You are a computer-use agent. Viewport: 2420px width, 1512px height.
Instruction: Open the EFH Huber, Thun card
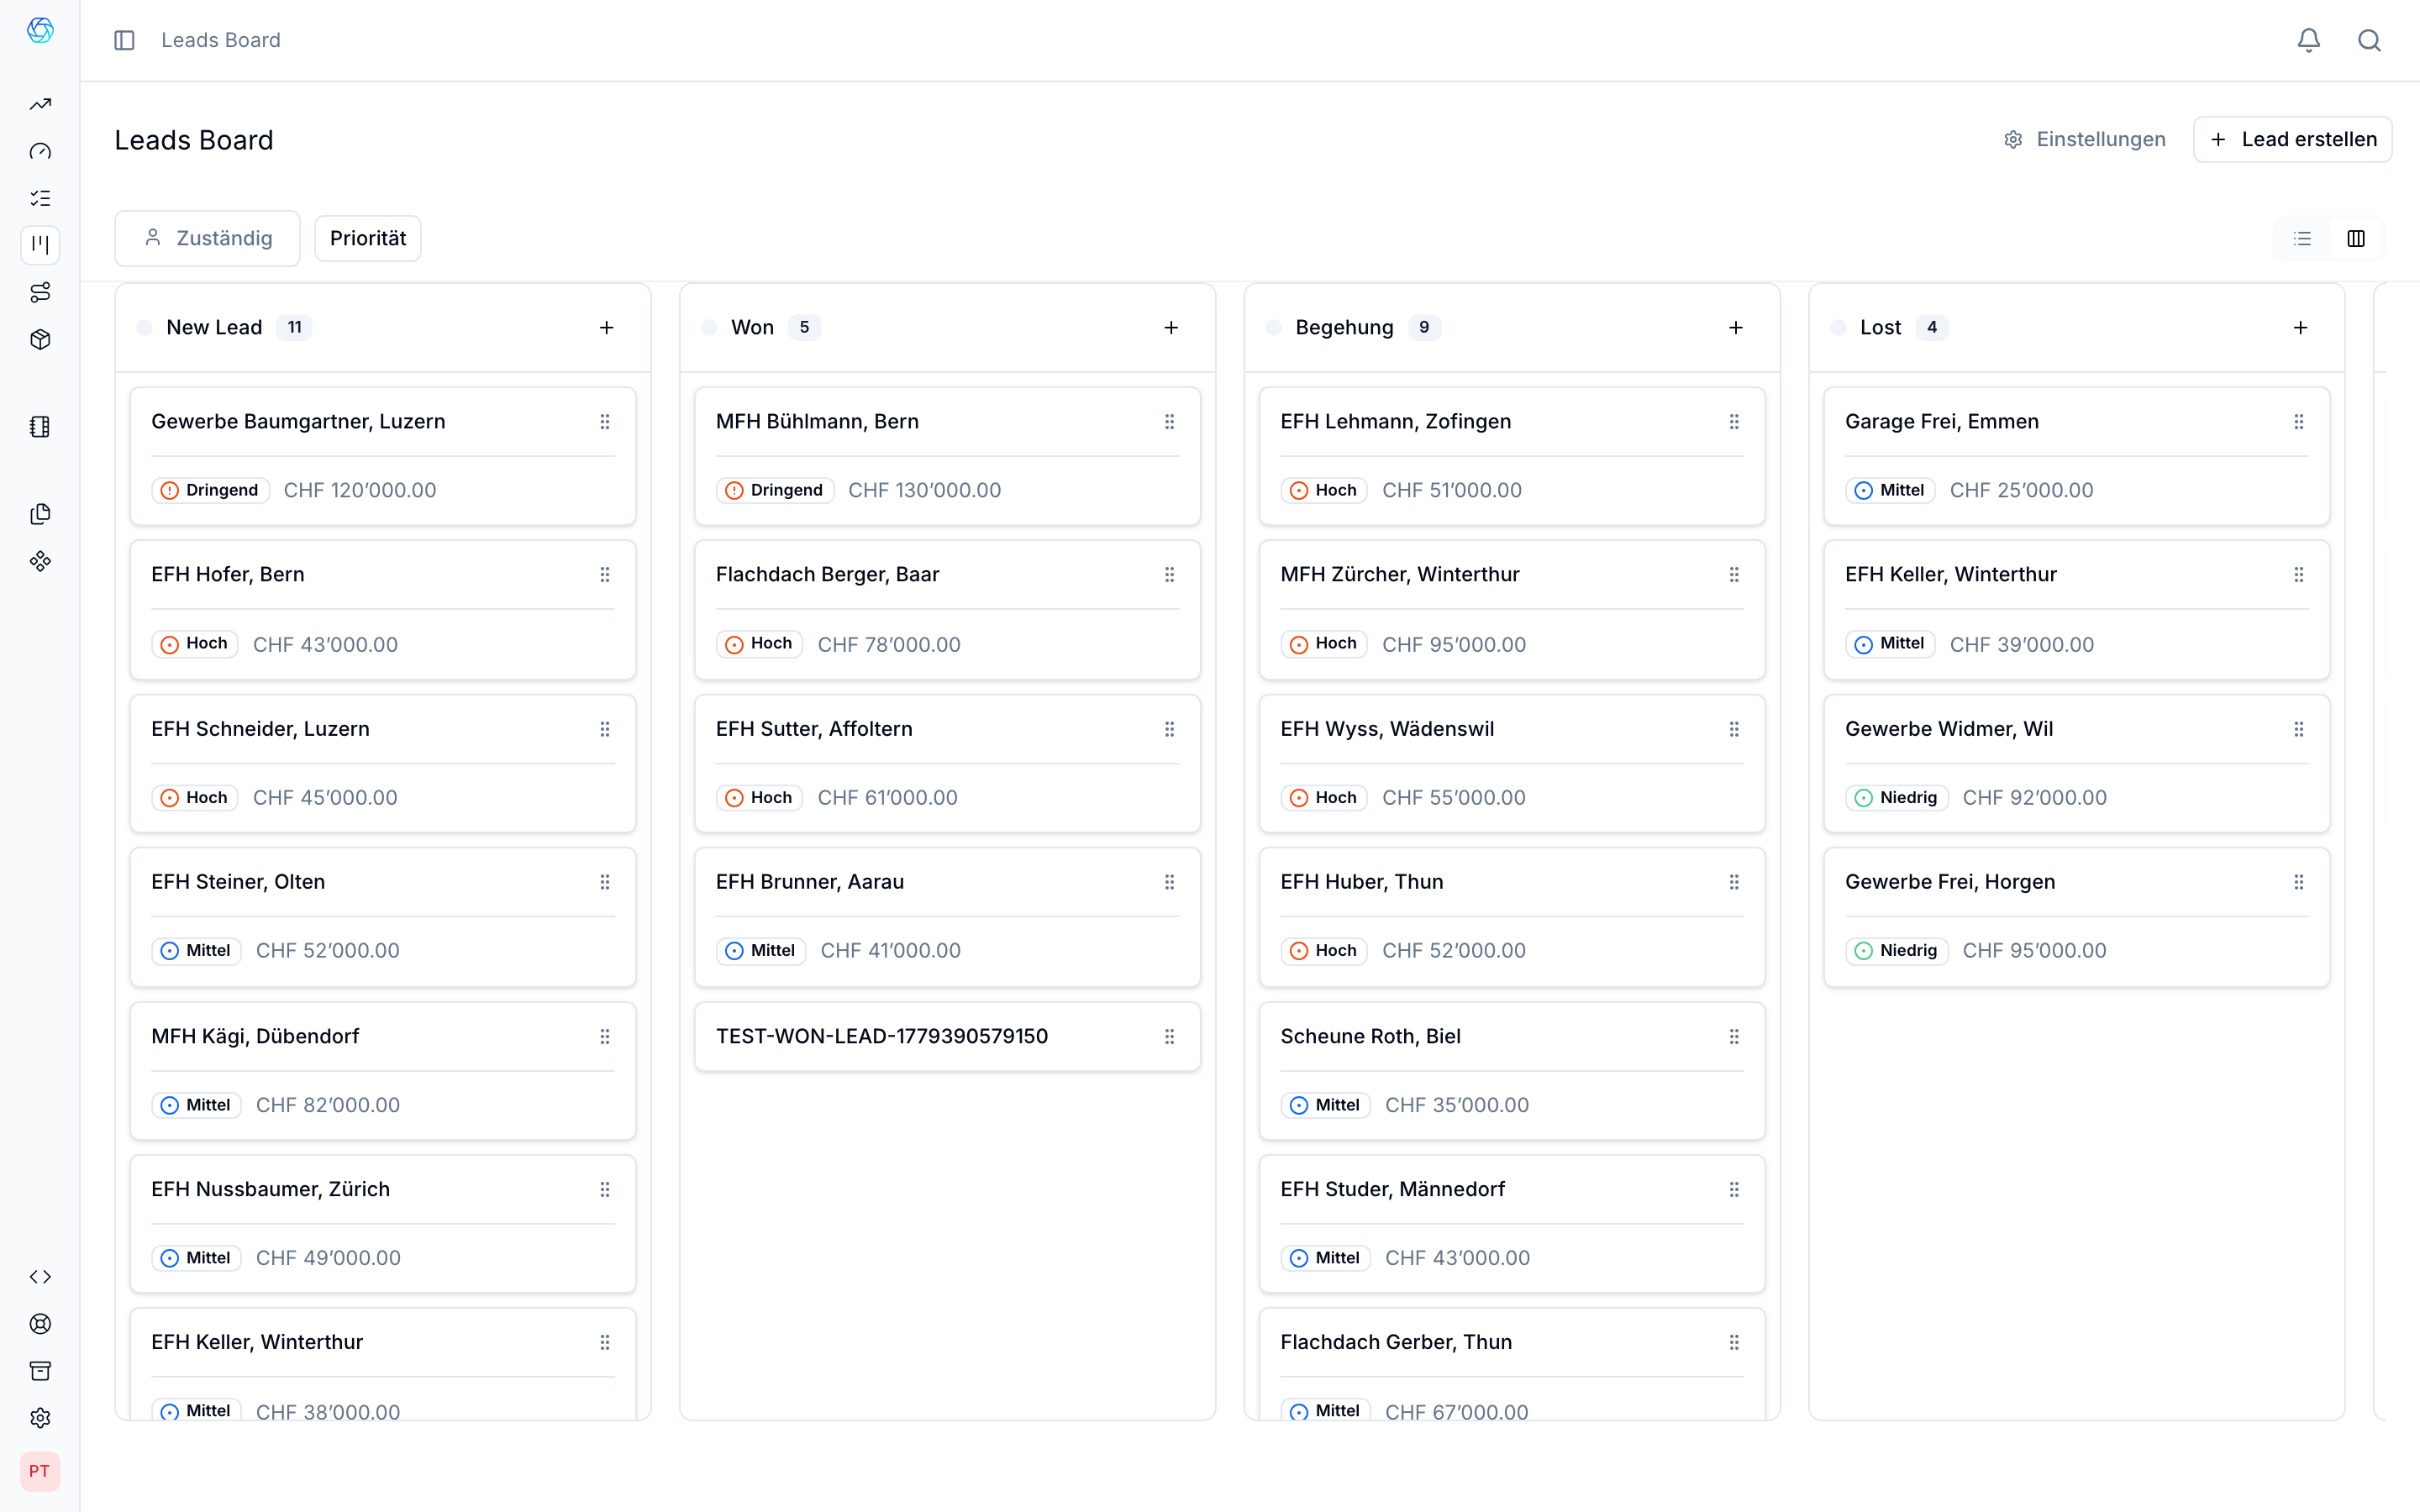pyautogui.click(x=1512, y=917)
